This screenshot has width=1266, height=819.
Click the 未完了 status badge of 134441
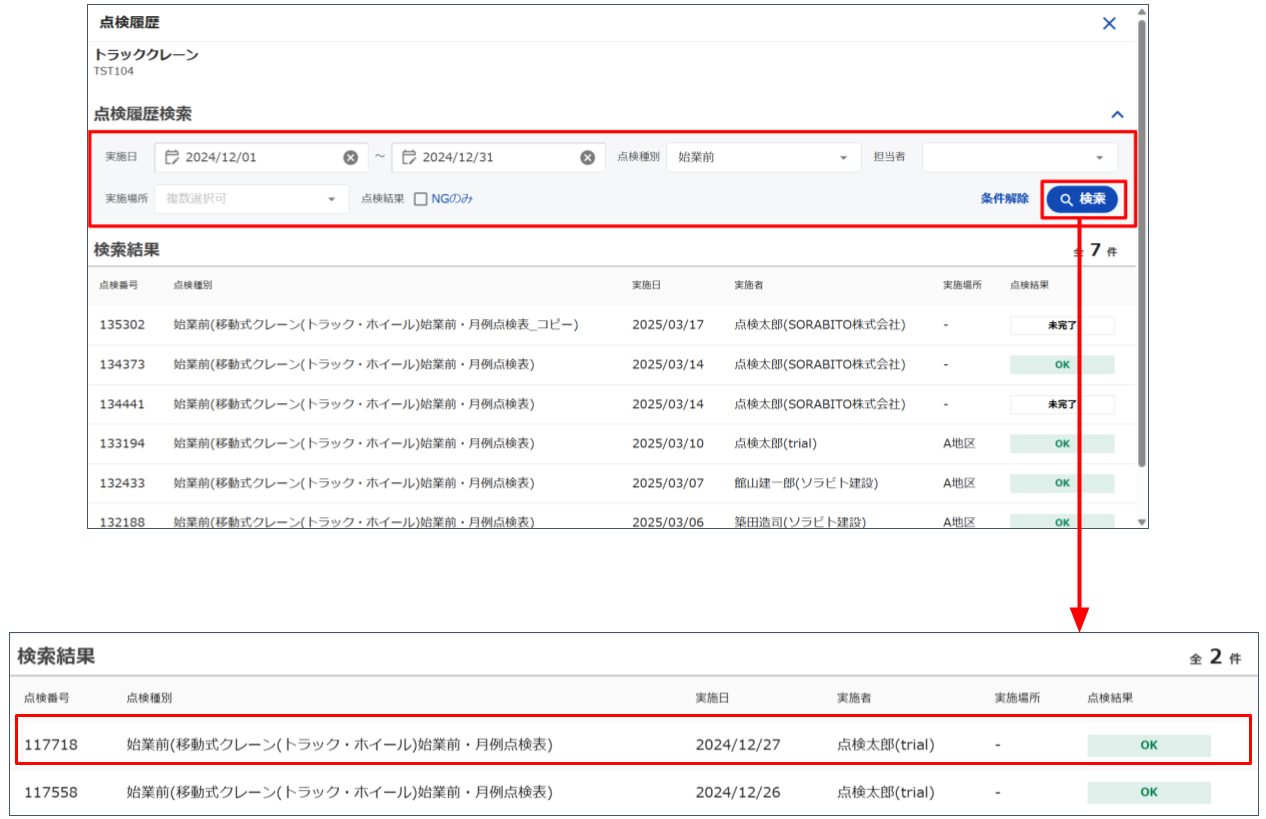1061,404
